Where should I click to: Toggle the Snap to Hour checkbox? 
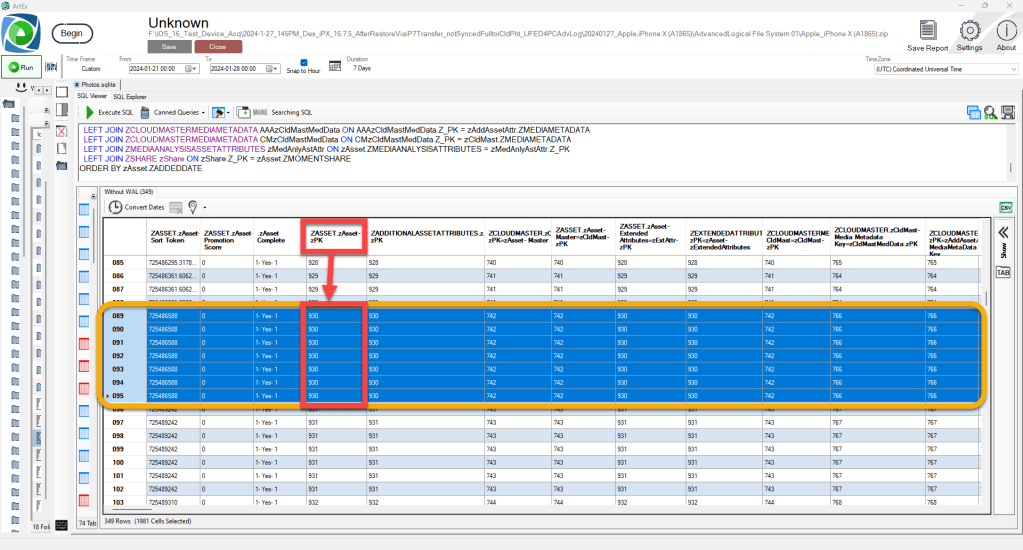click(x=305, y=63)
